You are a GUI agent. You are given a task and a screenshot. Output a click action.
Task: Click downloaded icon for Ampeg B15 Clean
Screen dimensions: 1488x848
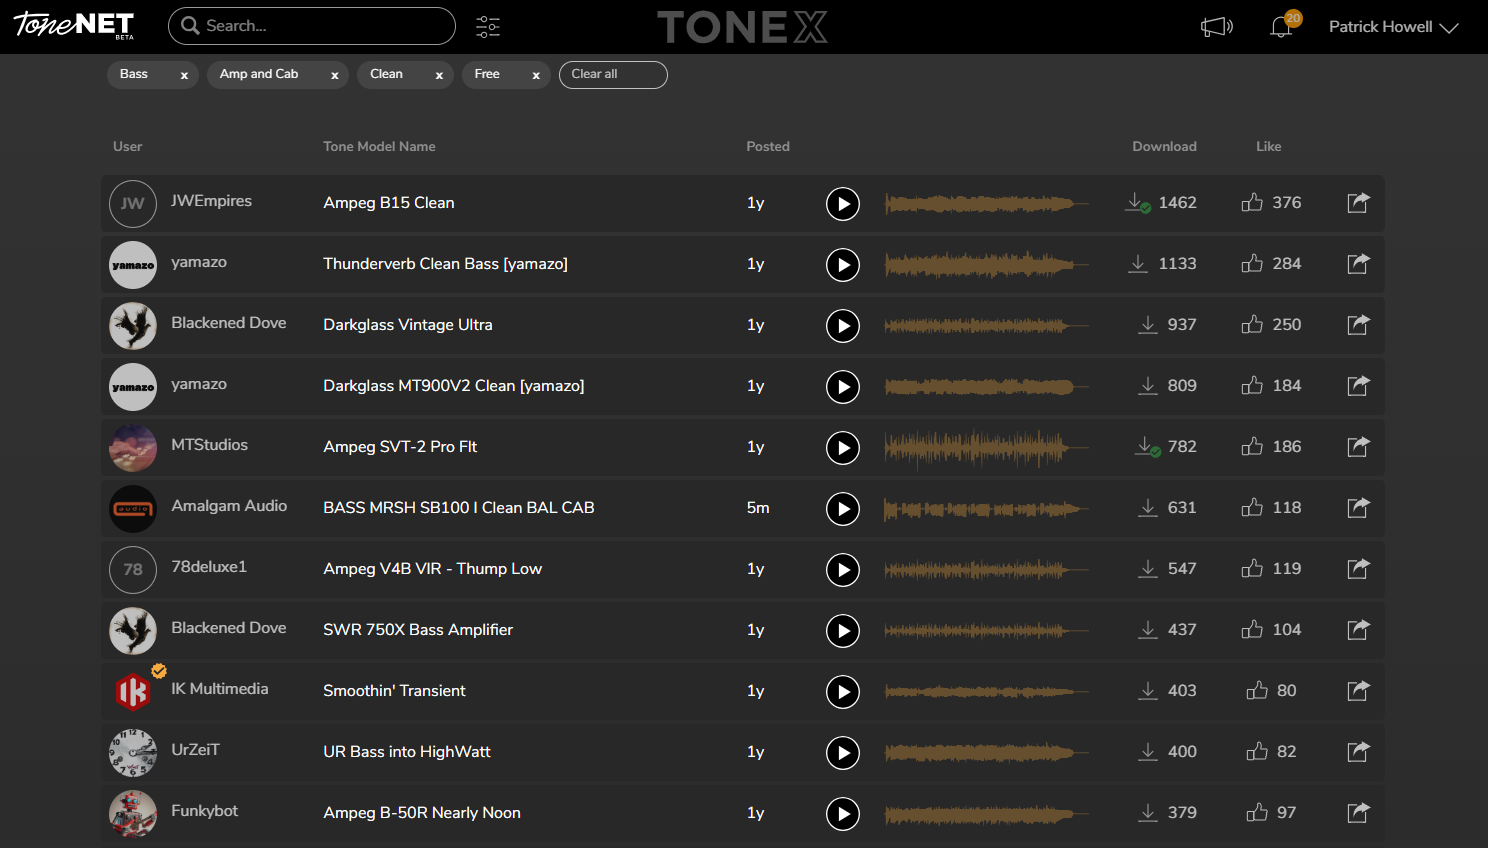click(x=1138, y=203)
